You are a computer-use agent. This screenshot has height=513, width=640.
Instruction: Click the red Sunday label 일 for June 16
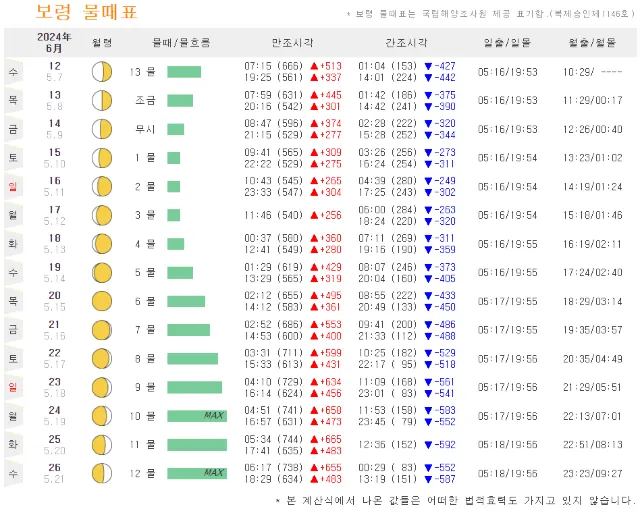click(13, 186)
